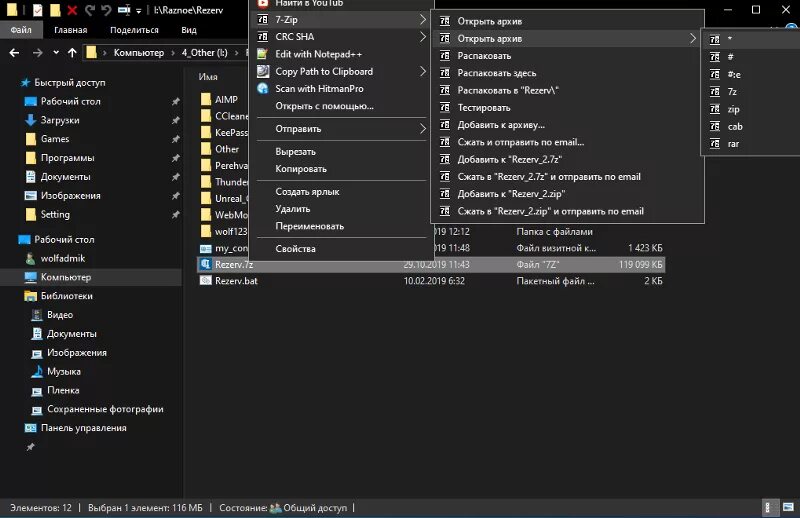The image size is (800, 518).
Task: Choose 'Тестировать' archive option
Action: (567, 108)
